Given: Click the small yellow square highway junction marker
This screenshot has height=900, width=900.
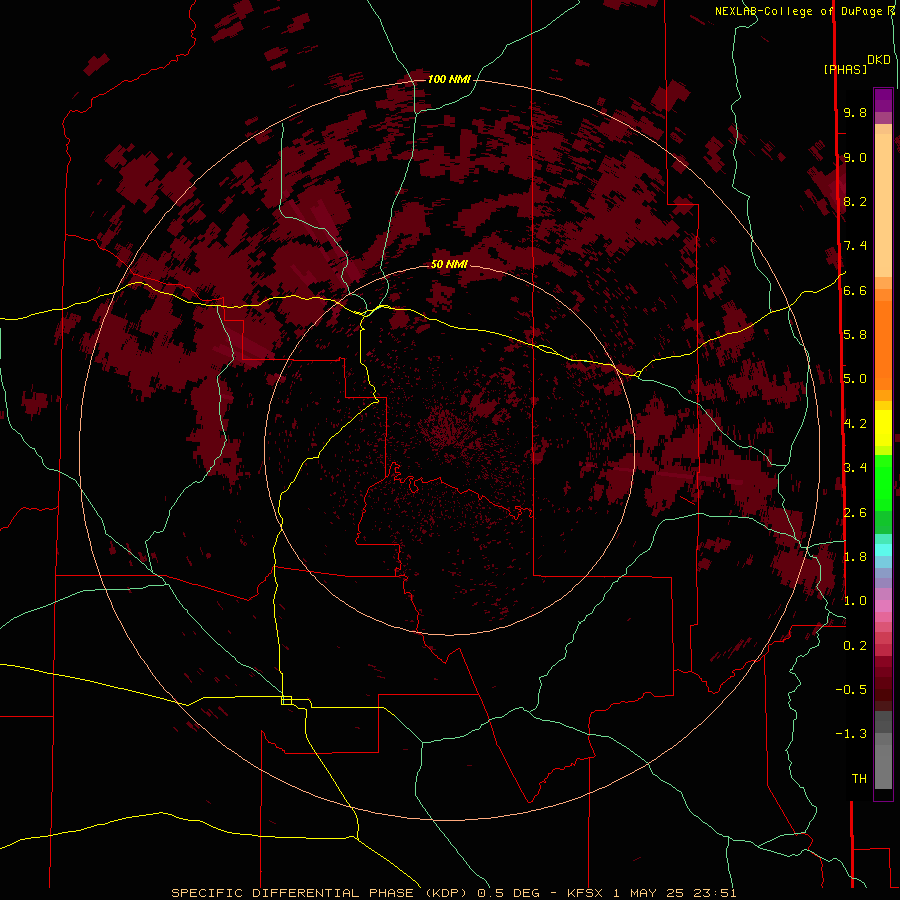Looking at the screenshot, I should 286,700.
